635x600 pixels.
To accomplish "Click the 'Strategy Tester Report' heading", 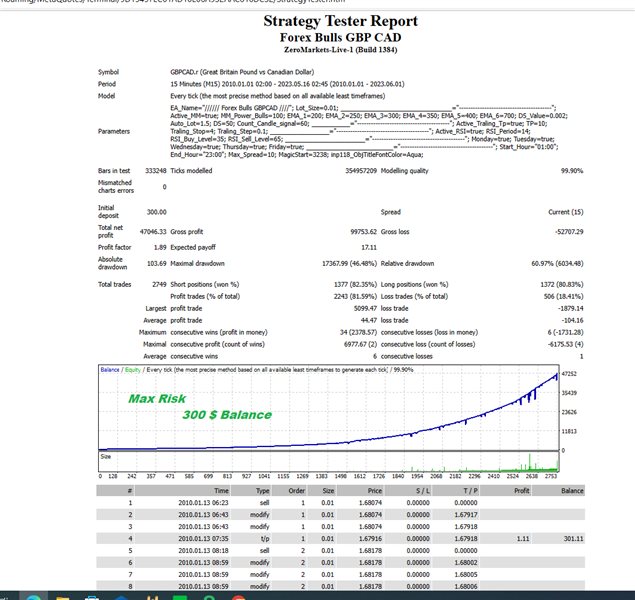I will click(x=340, y=21).
